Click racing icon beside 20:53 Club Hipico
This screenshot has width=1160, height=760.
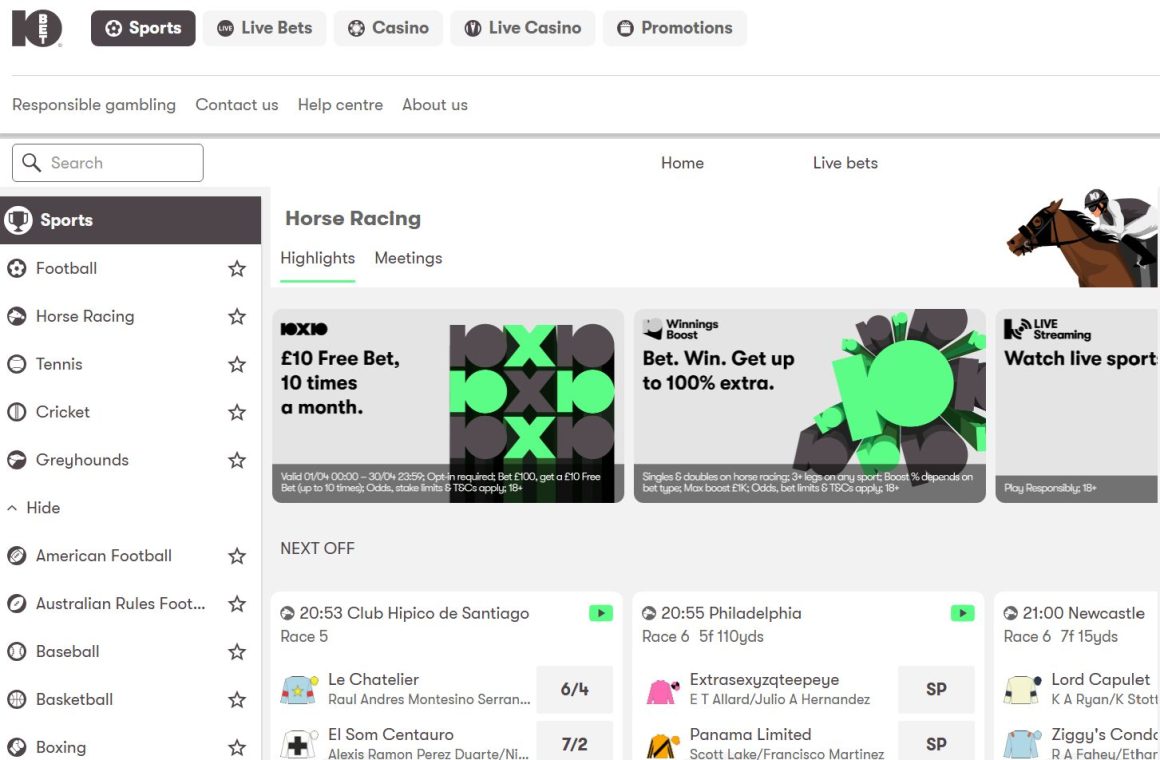pyautogui.click(x=287, y=613)
